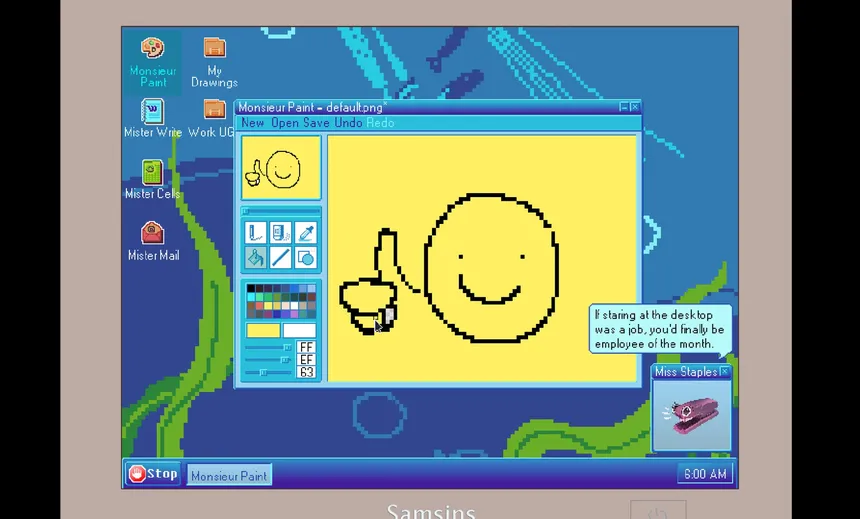Click Open in the paint menu
The width and height of the screenshot is (860, 519).
click(285, 123)
